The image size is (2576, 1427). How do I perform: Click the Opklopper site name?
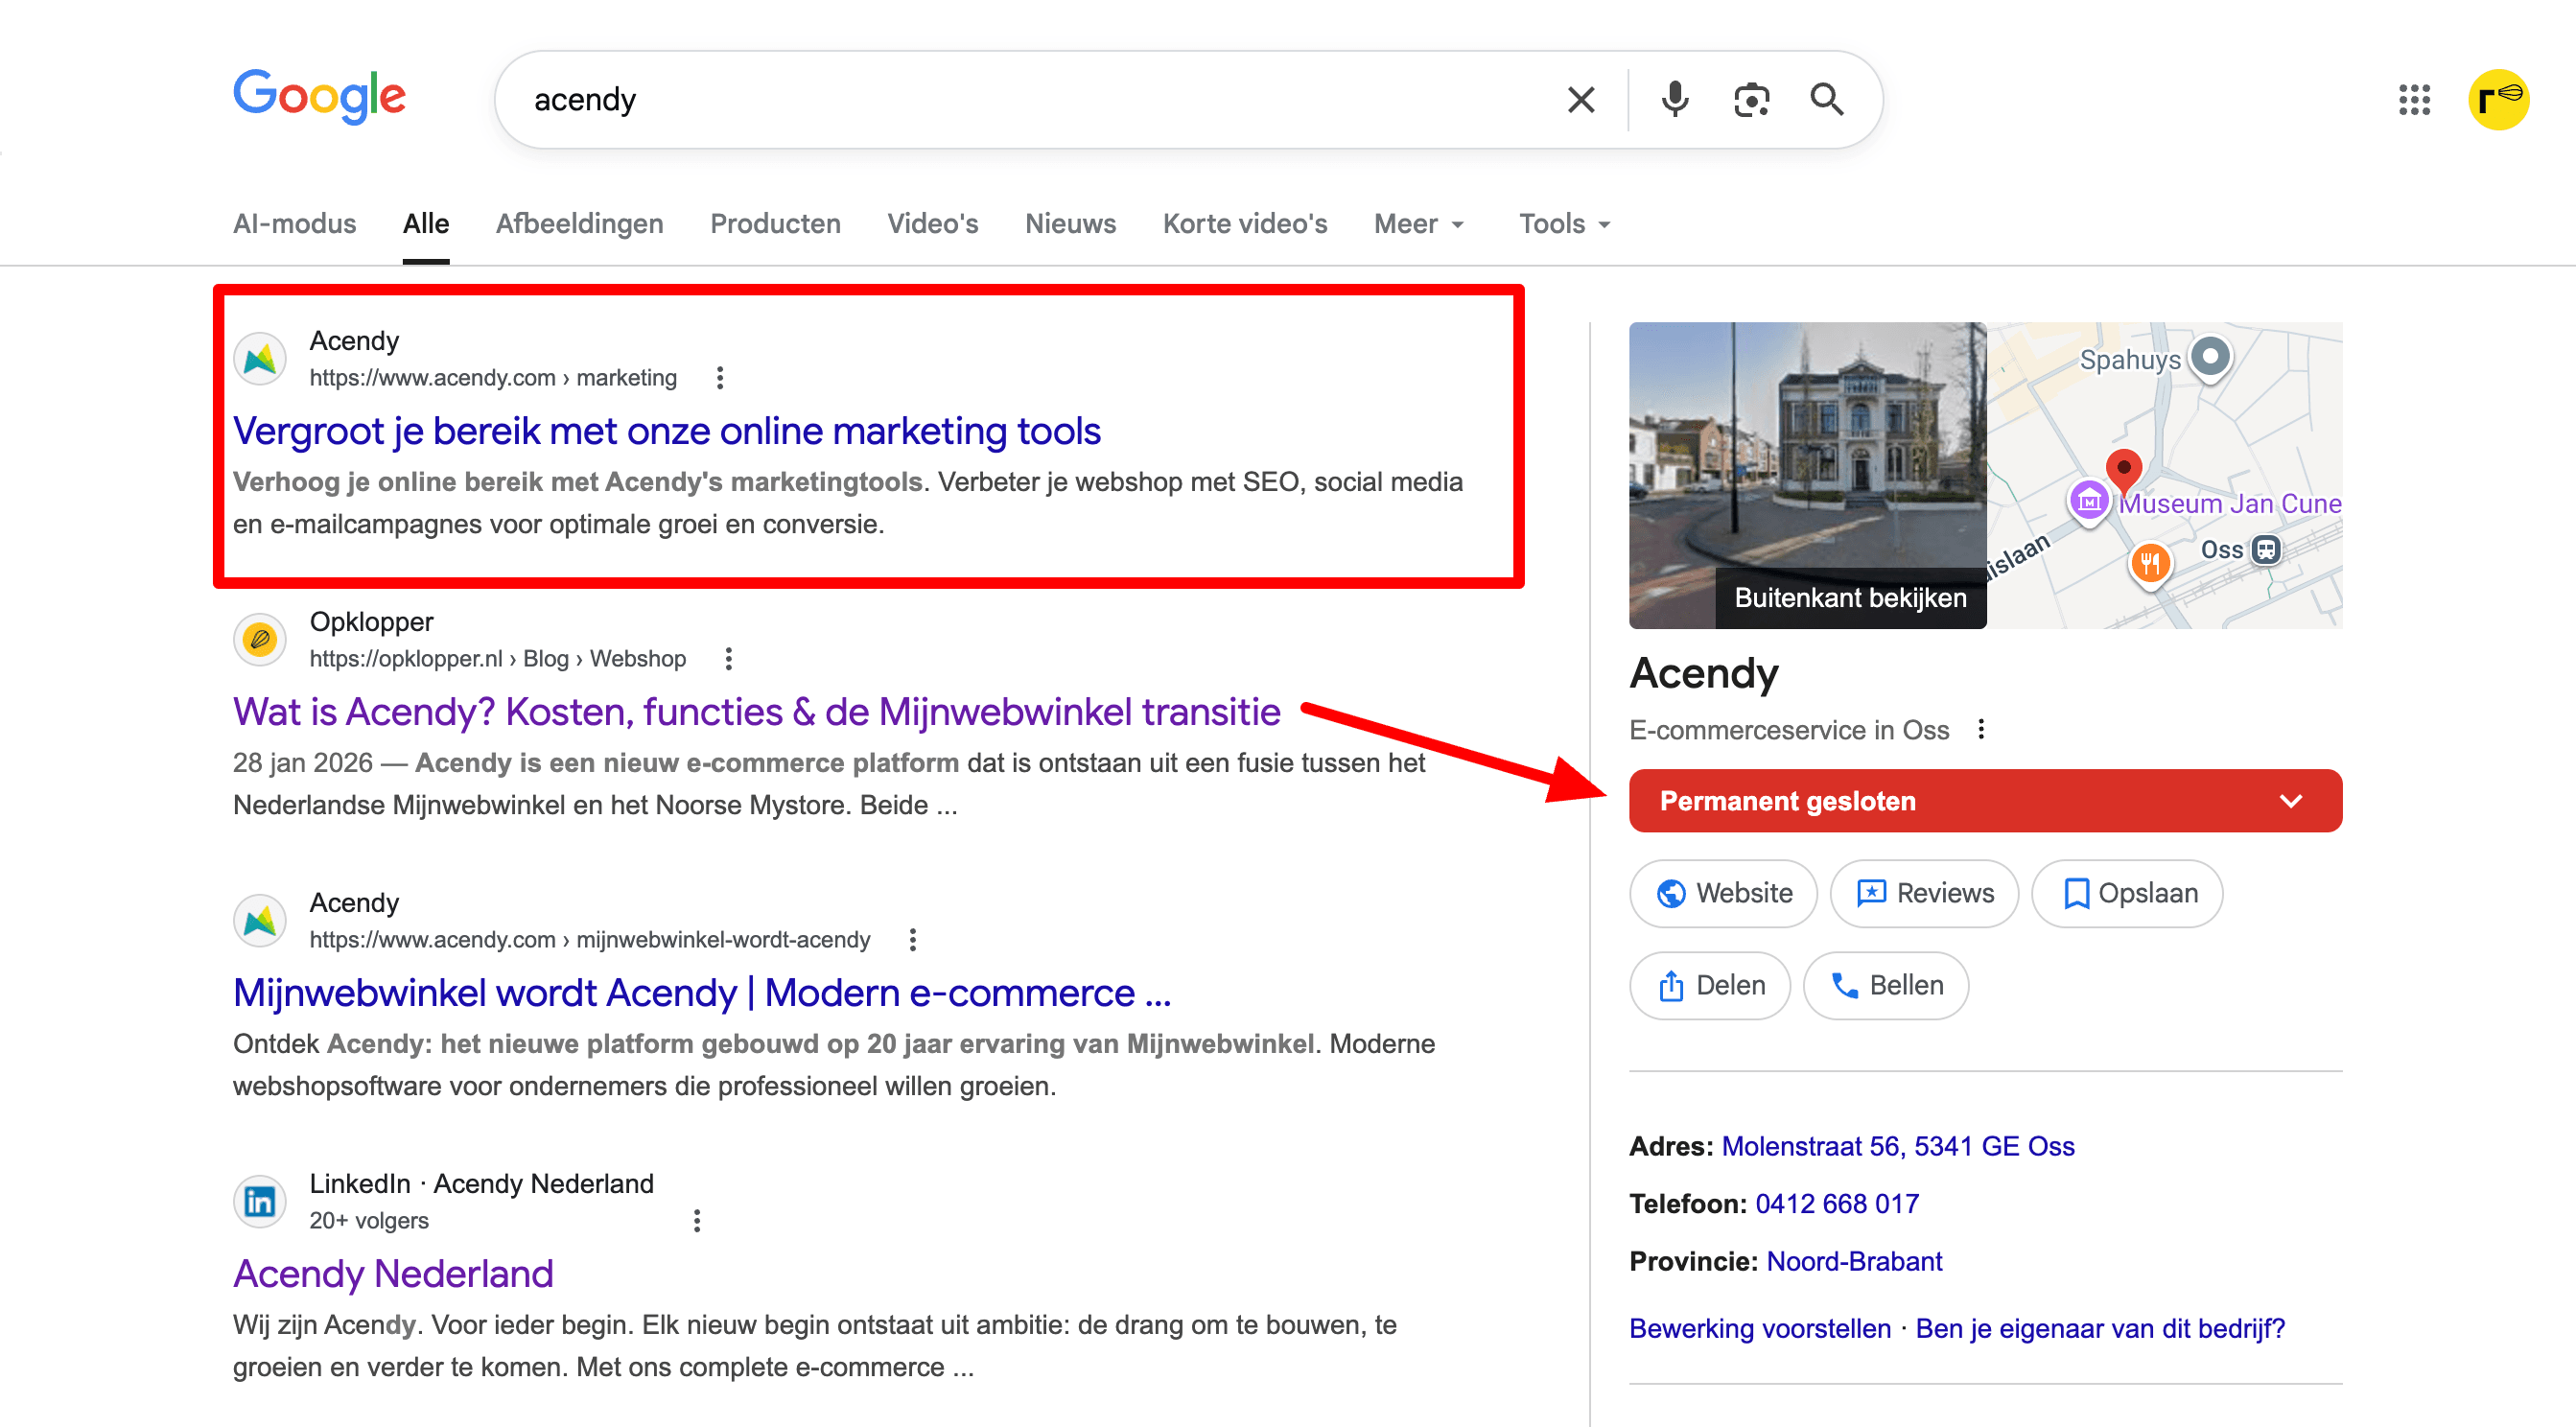tap(371, 622)
